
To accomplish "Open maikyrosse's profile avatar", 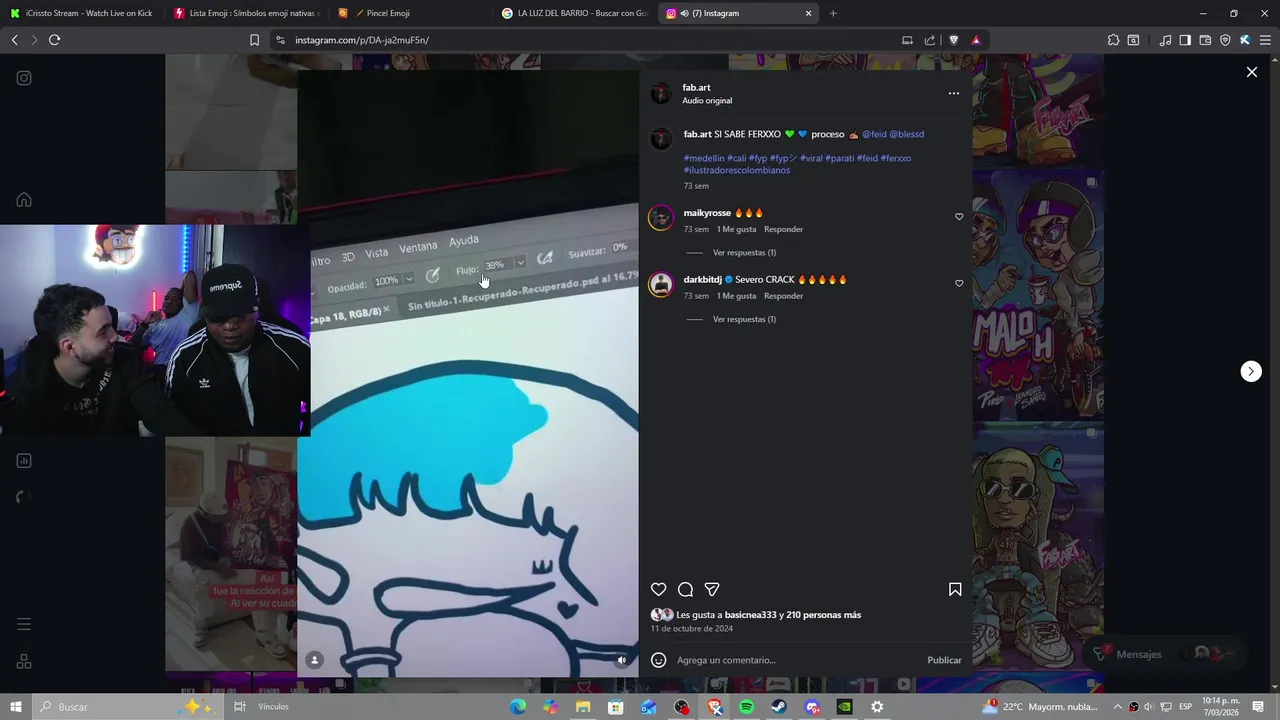I will pos(660,217).
